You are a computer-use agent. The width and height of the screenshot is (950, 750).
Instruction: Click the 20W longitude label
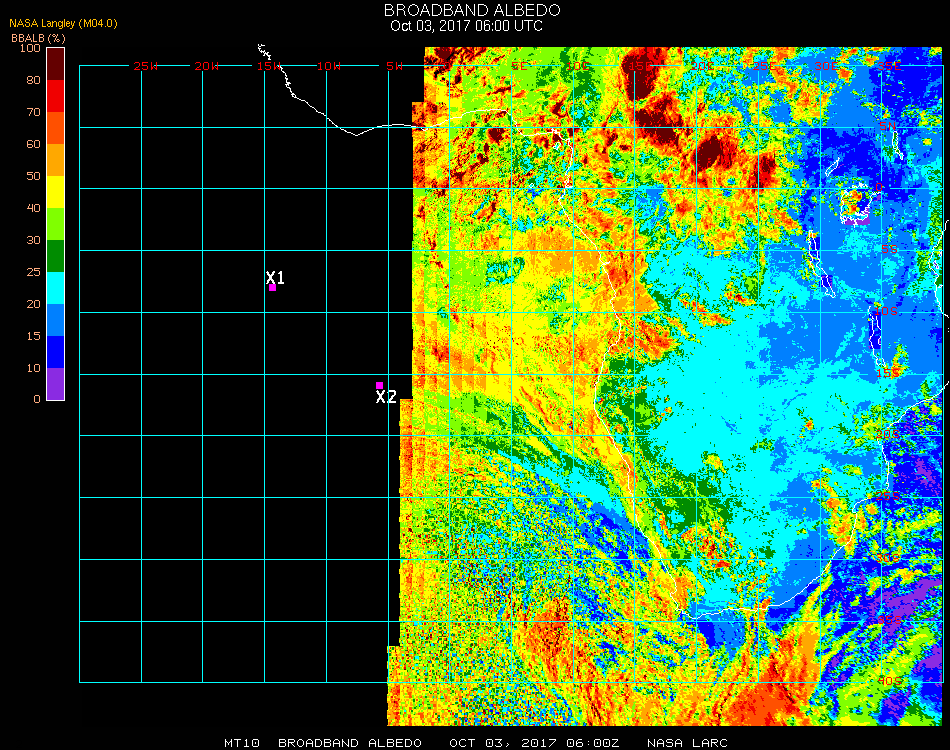point(207,66)
